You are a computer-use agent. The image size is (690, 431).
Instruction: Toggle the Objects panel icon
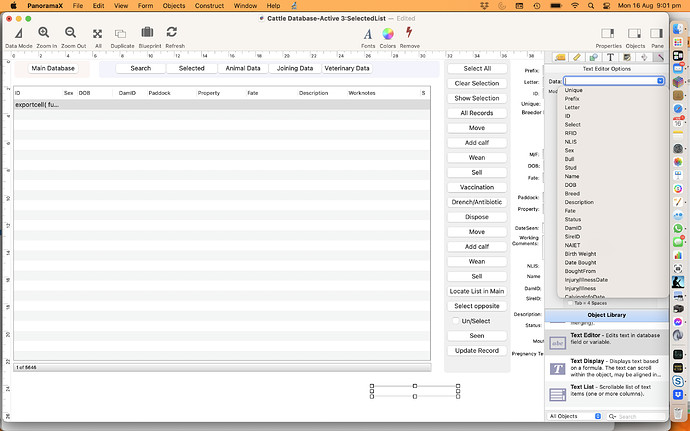tap(634, 33)
